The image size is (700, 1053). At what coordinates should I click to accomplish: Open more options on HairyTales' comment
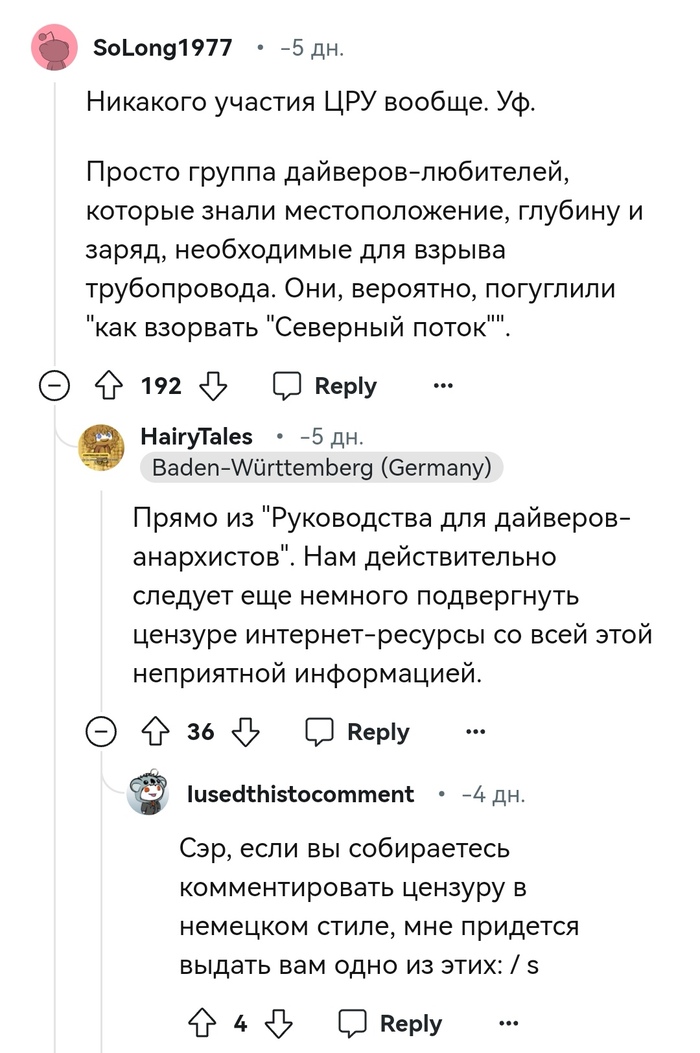tap(475, 732)
